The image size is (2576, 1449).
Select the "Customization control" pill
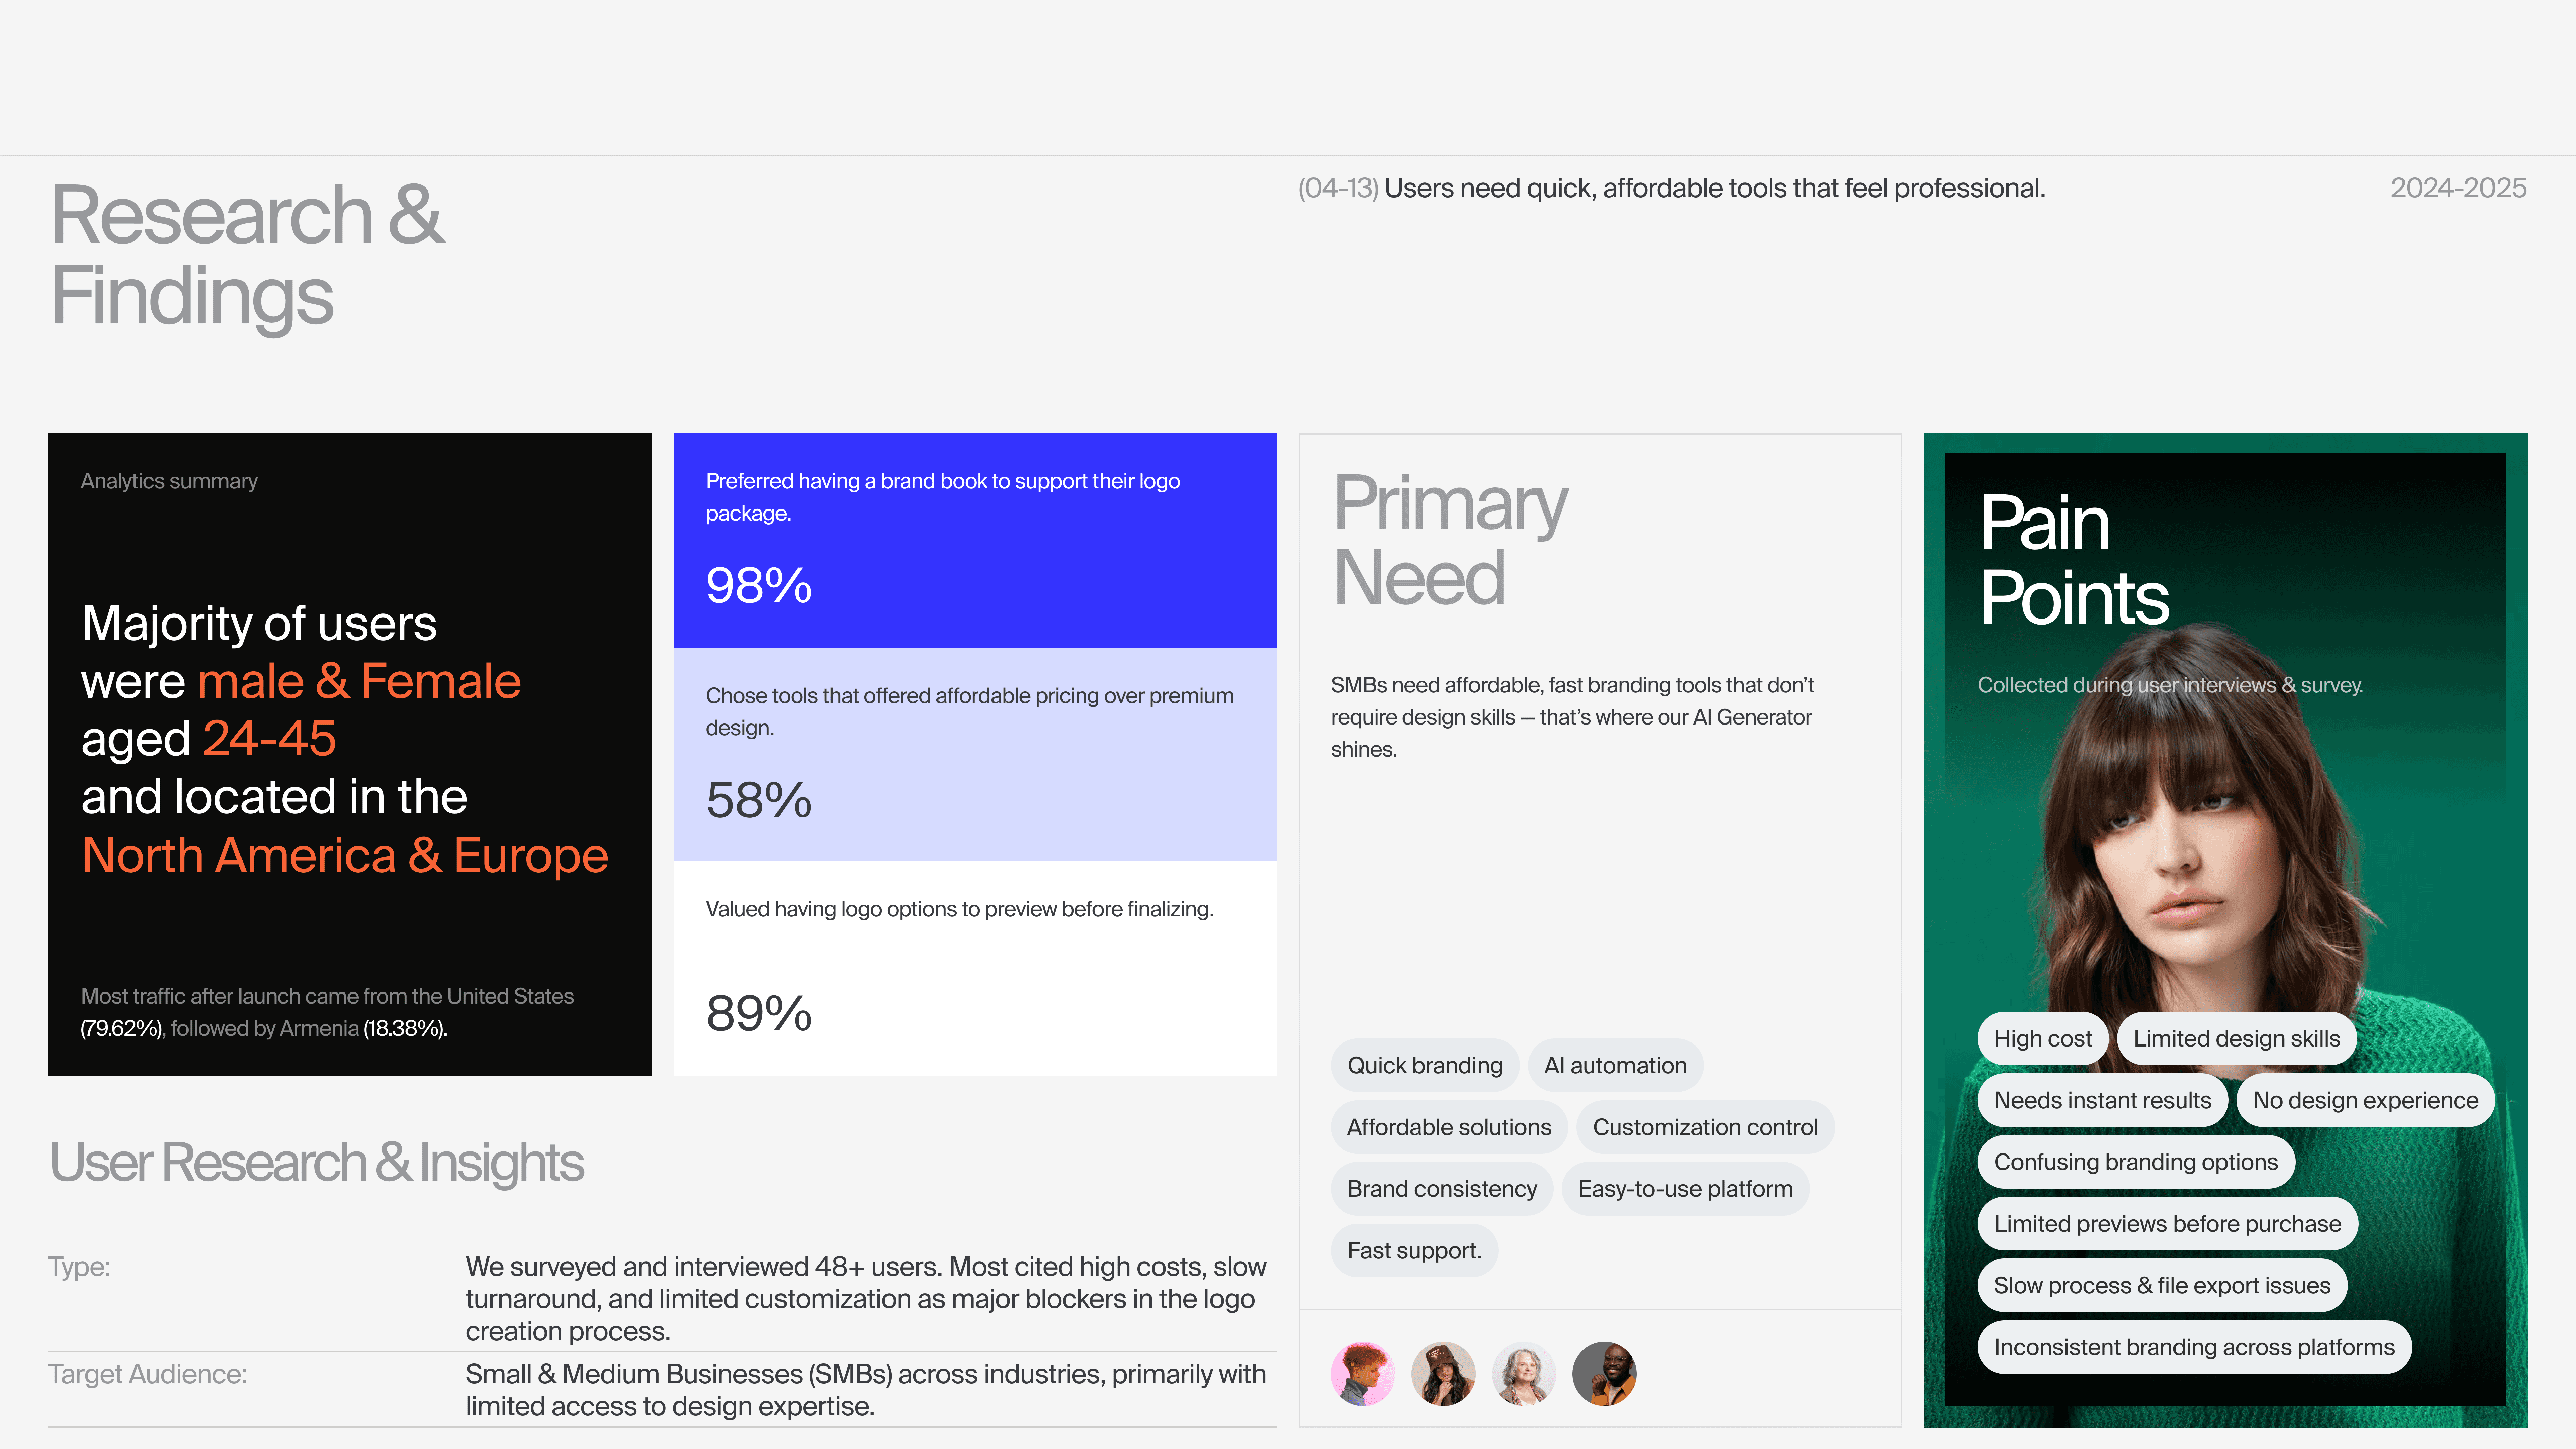1705,1127
